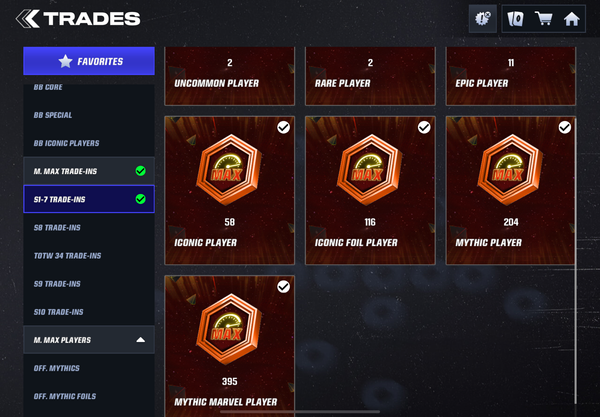The width and height of the screenshot is (600, 417).
Task: Collapse the M. Max Players section arrow
Action: click(140, 340)
